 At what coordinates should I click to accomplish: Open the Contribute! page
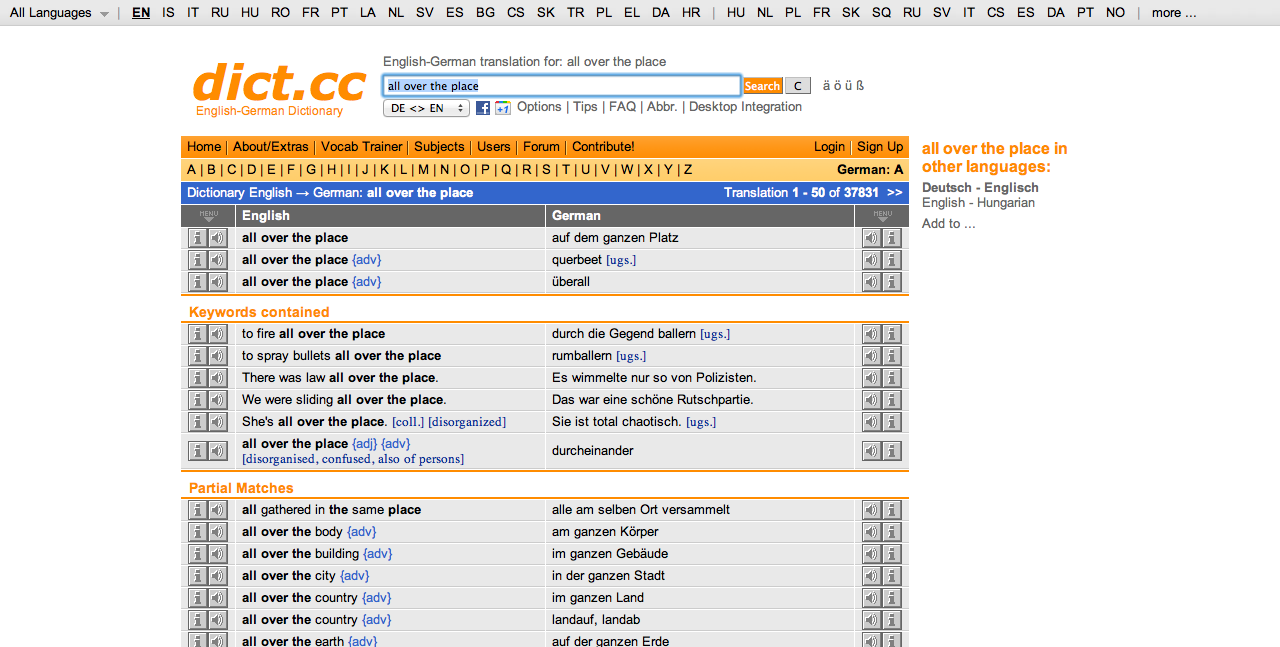603,147
